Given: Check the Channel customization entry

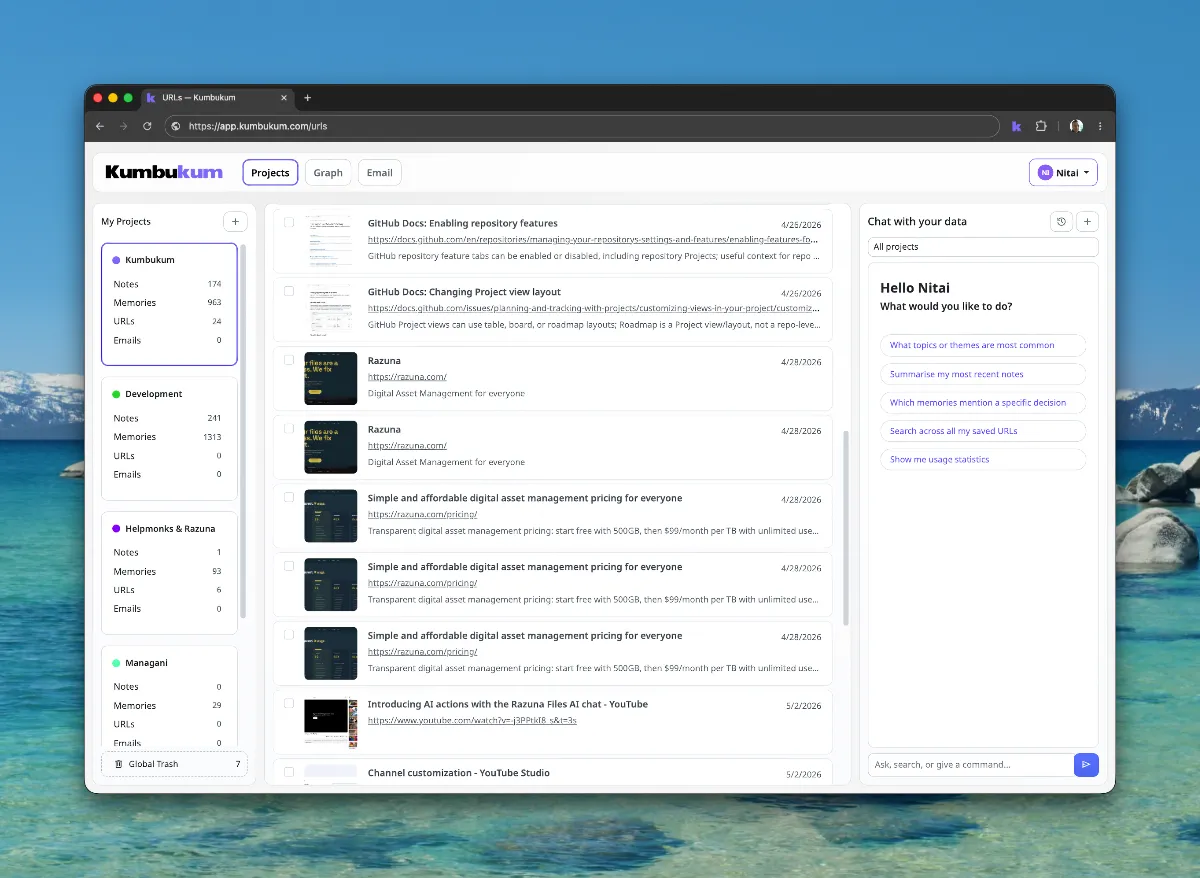Looking at the screenshot, I should click(x=289, y=772).
